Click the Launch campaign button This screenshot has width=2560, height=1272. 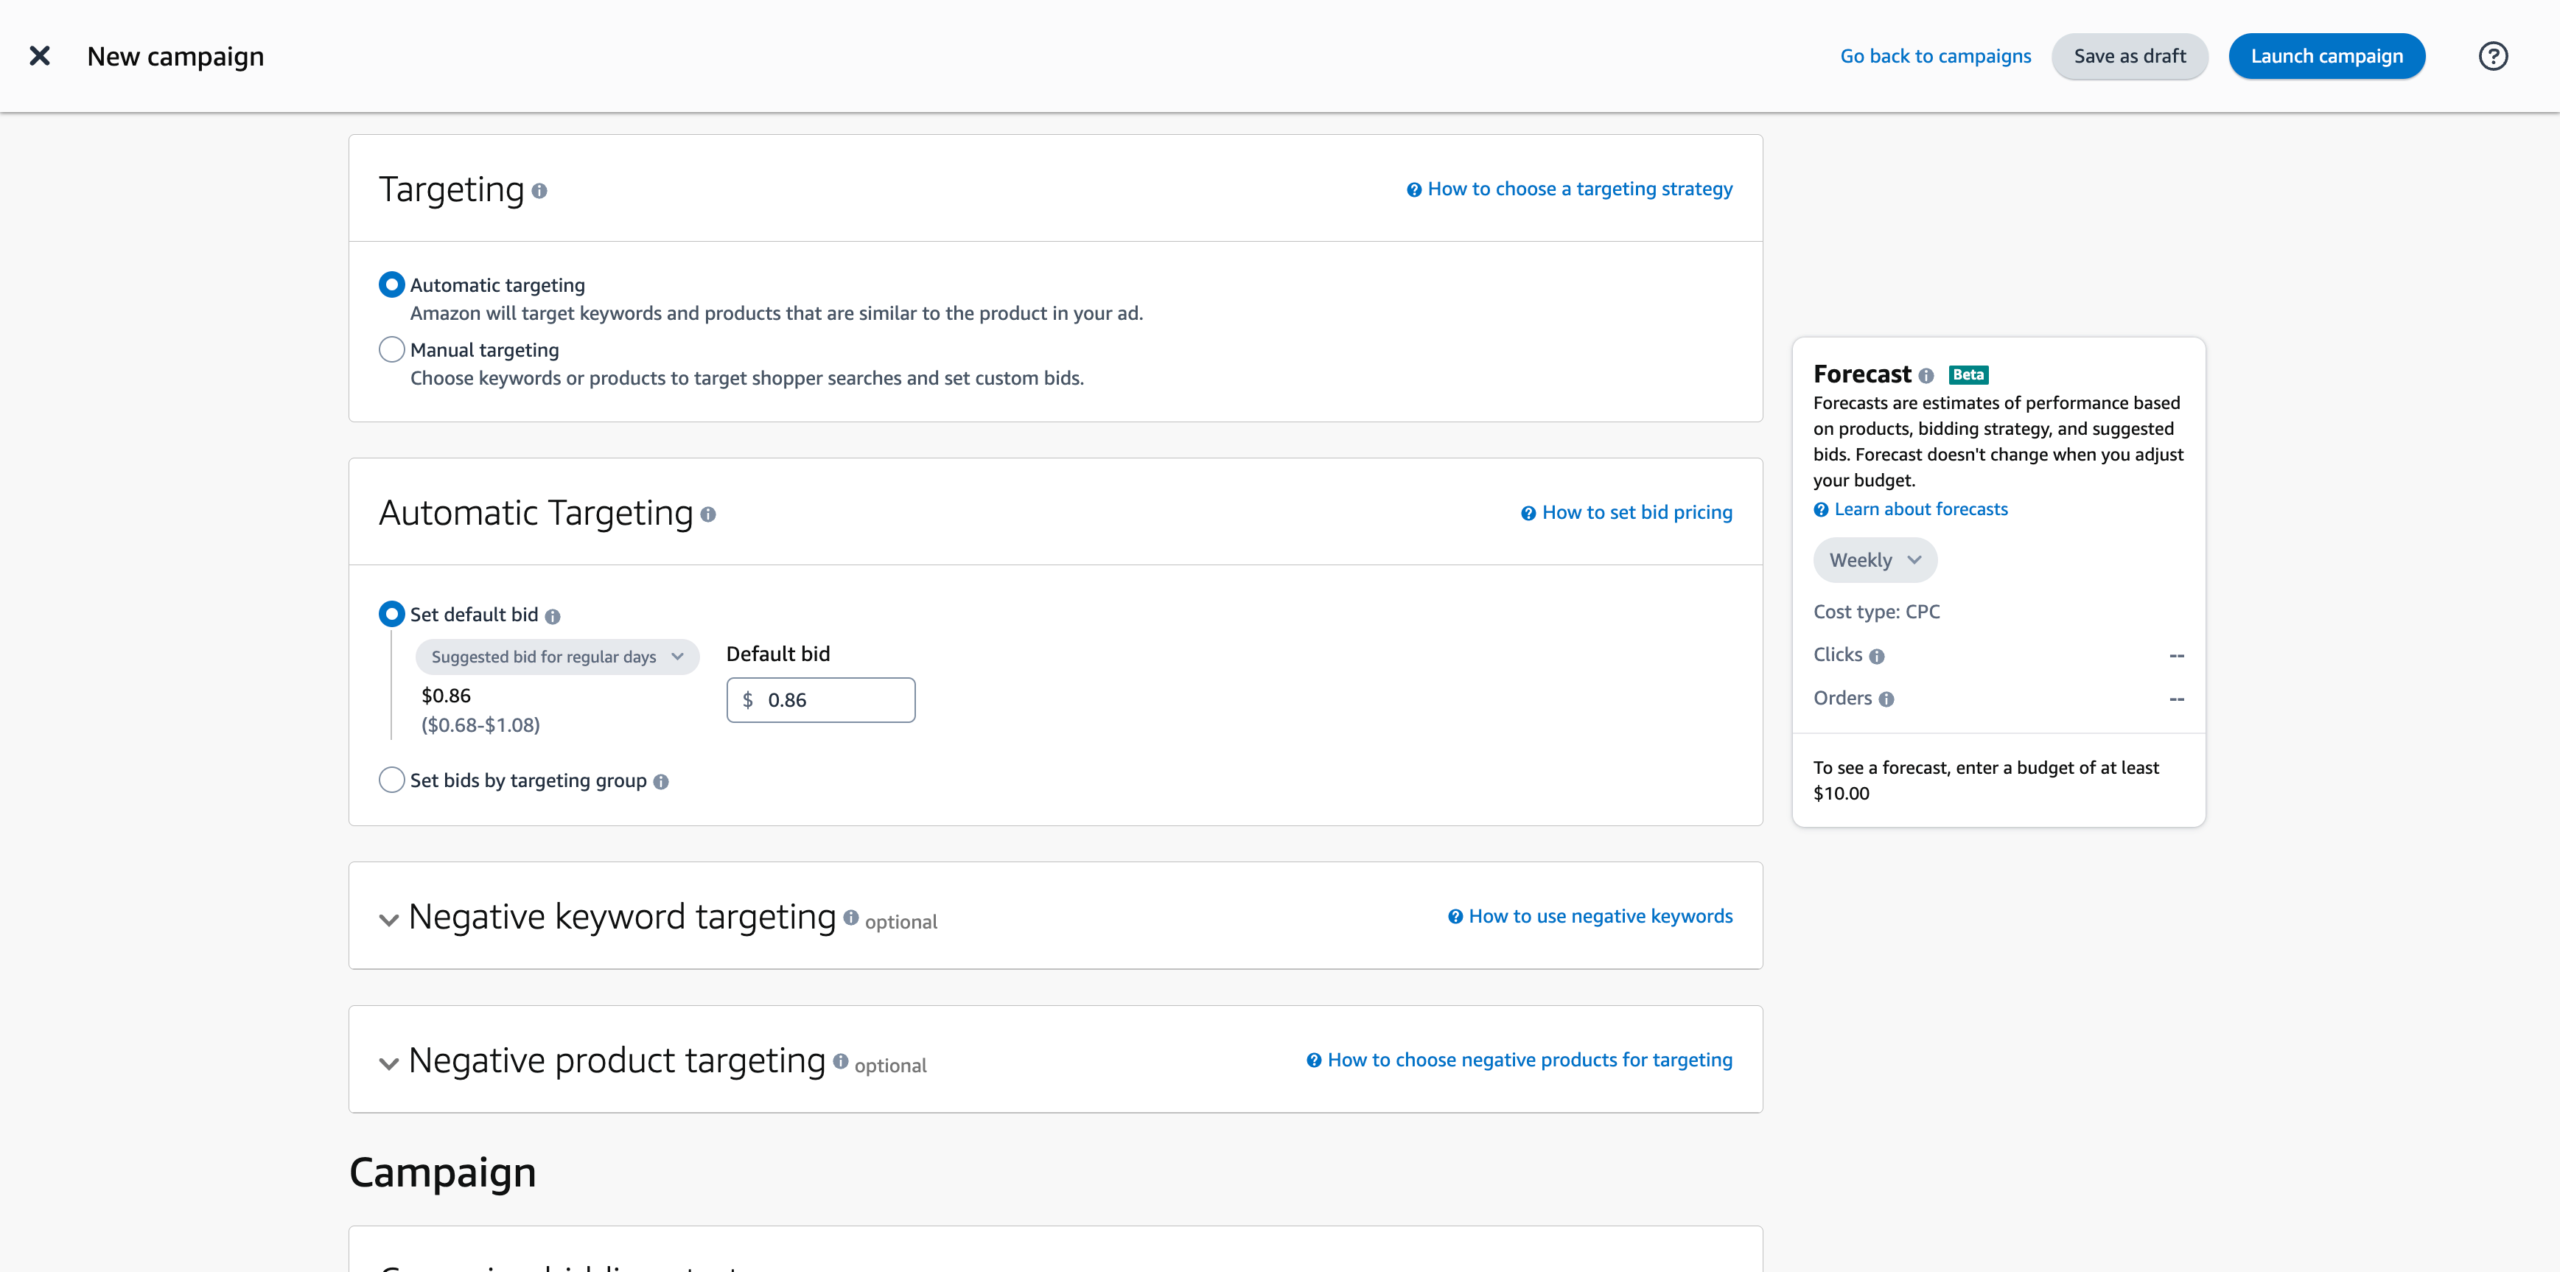coord(2326,56)
